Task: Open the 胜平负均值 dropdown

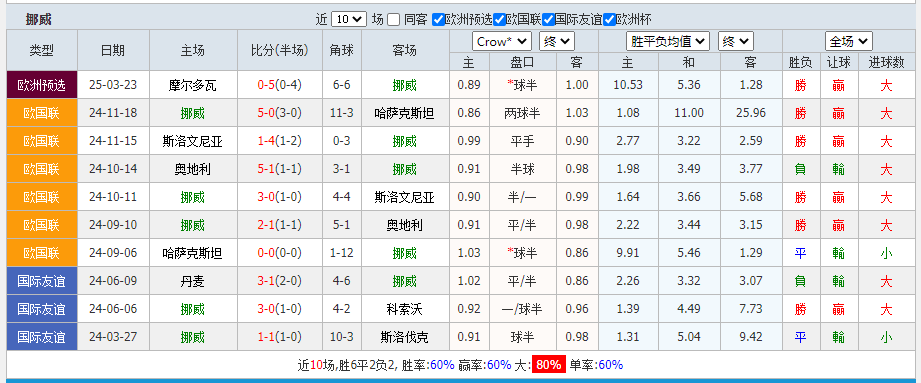Action: (x=668, y=41)
